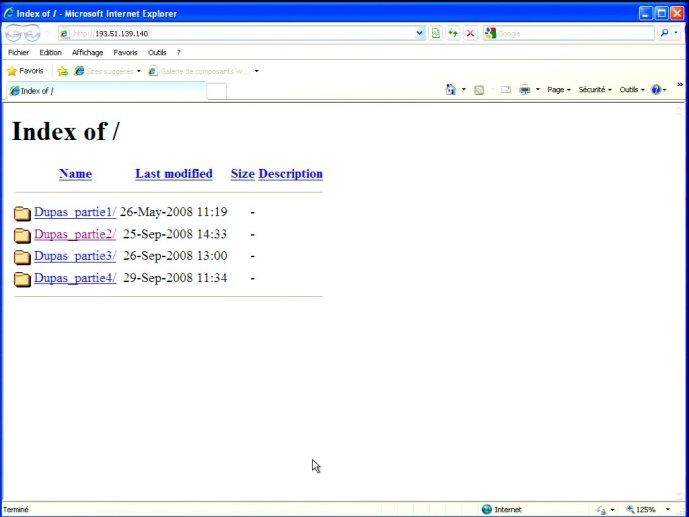Click folder icon beside Dupas_partie2/
689x517 pixels.
22,235
